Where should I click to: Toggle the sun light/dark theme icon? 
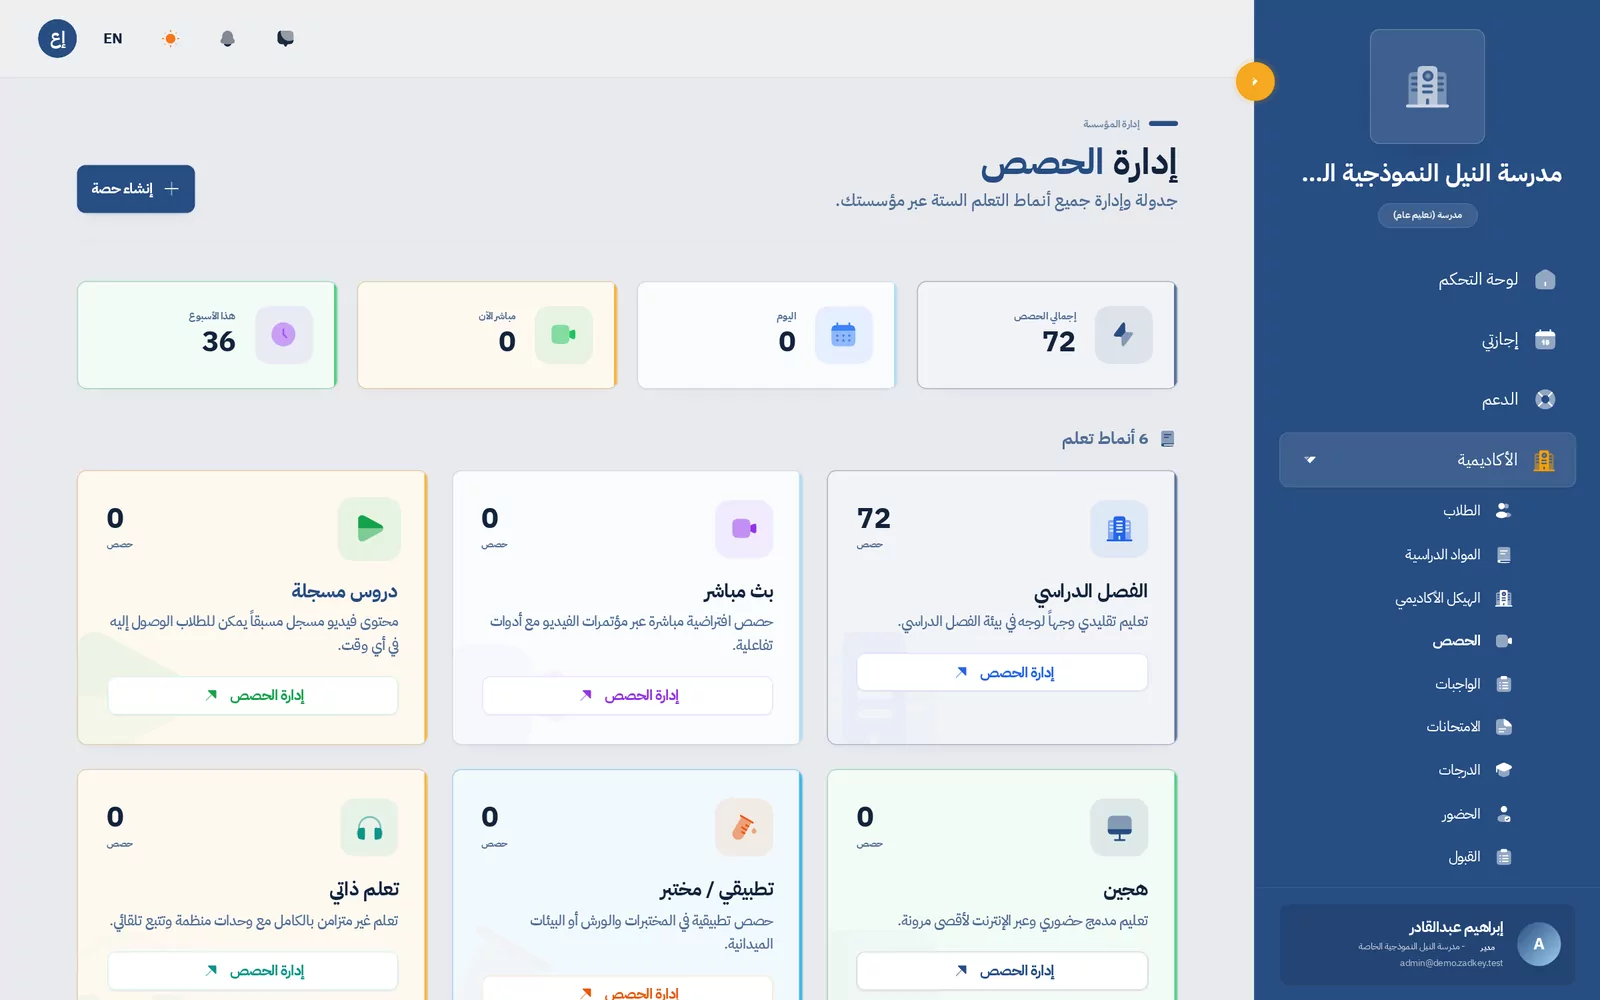point(171,39)
